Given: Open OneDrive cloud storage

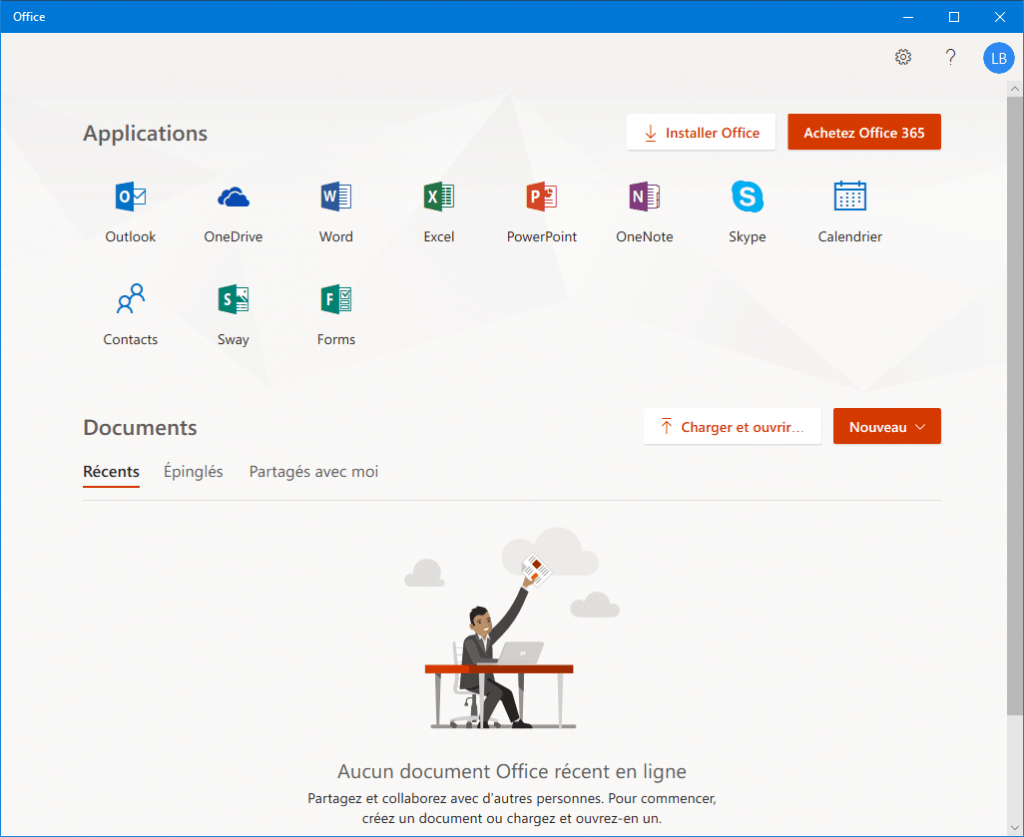Looking at the screenshot, I should coord(233,212).
